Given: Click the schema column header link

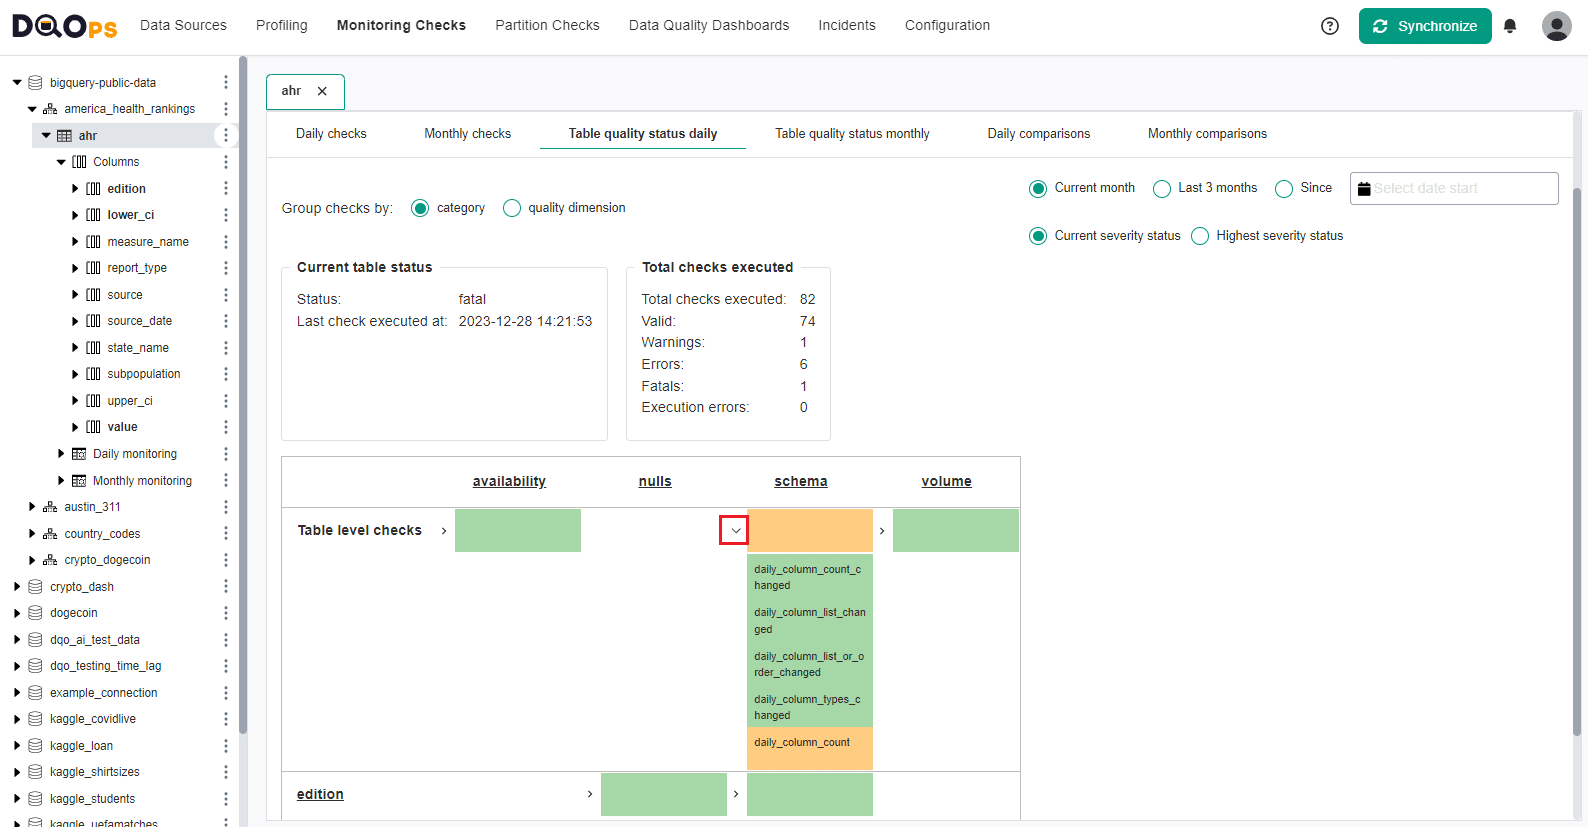Looking at the screenshot, I should [x=801, y=481].
